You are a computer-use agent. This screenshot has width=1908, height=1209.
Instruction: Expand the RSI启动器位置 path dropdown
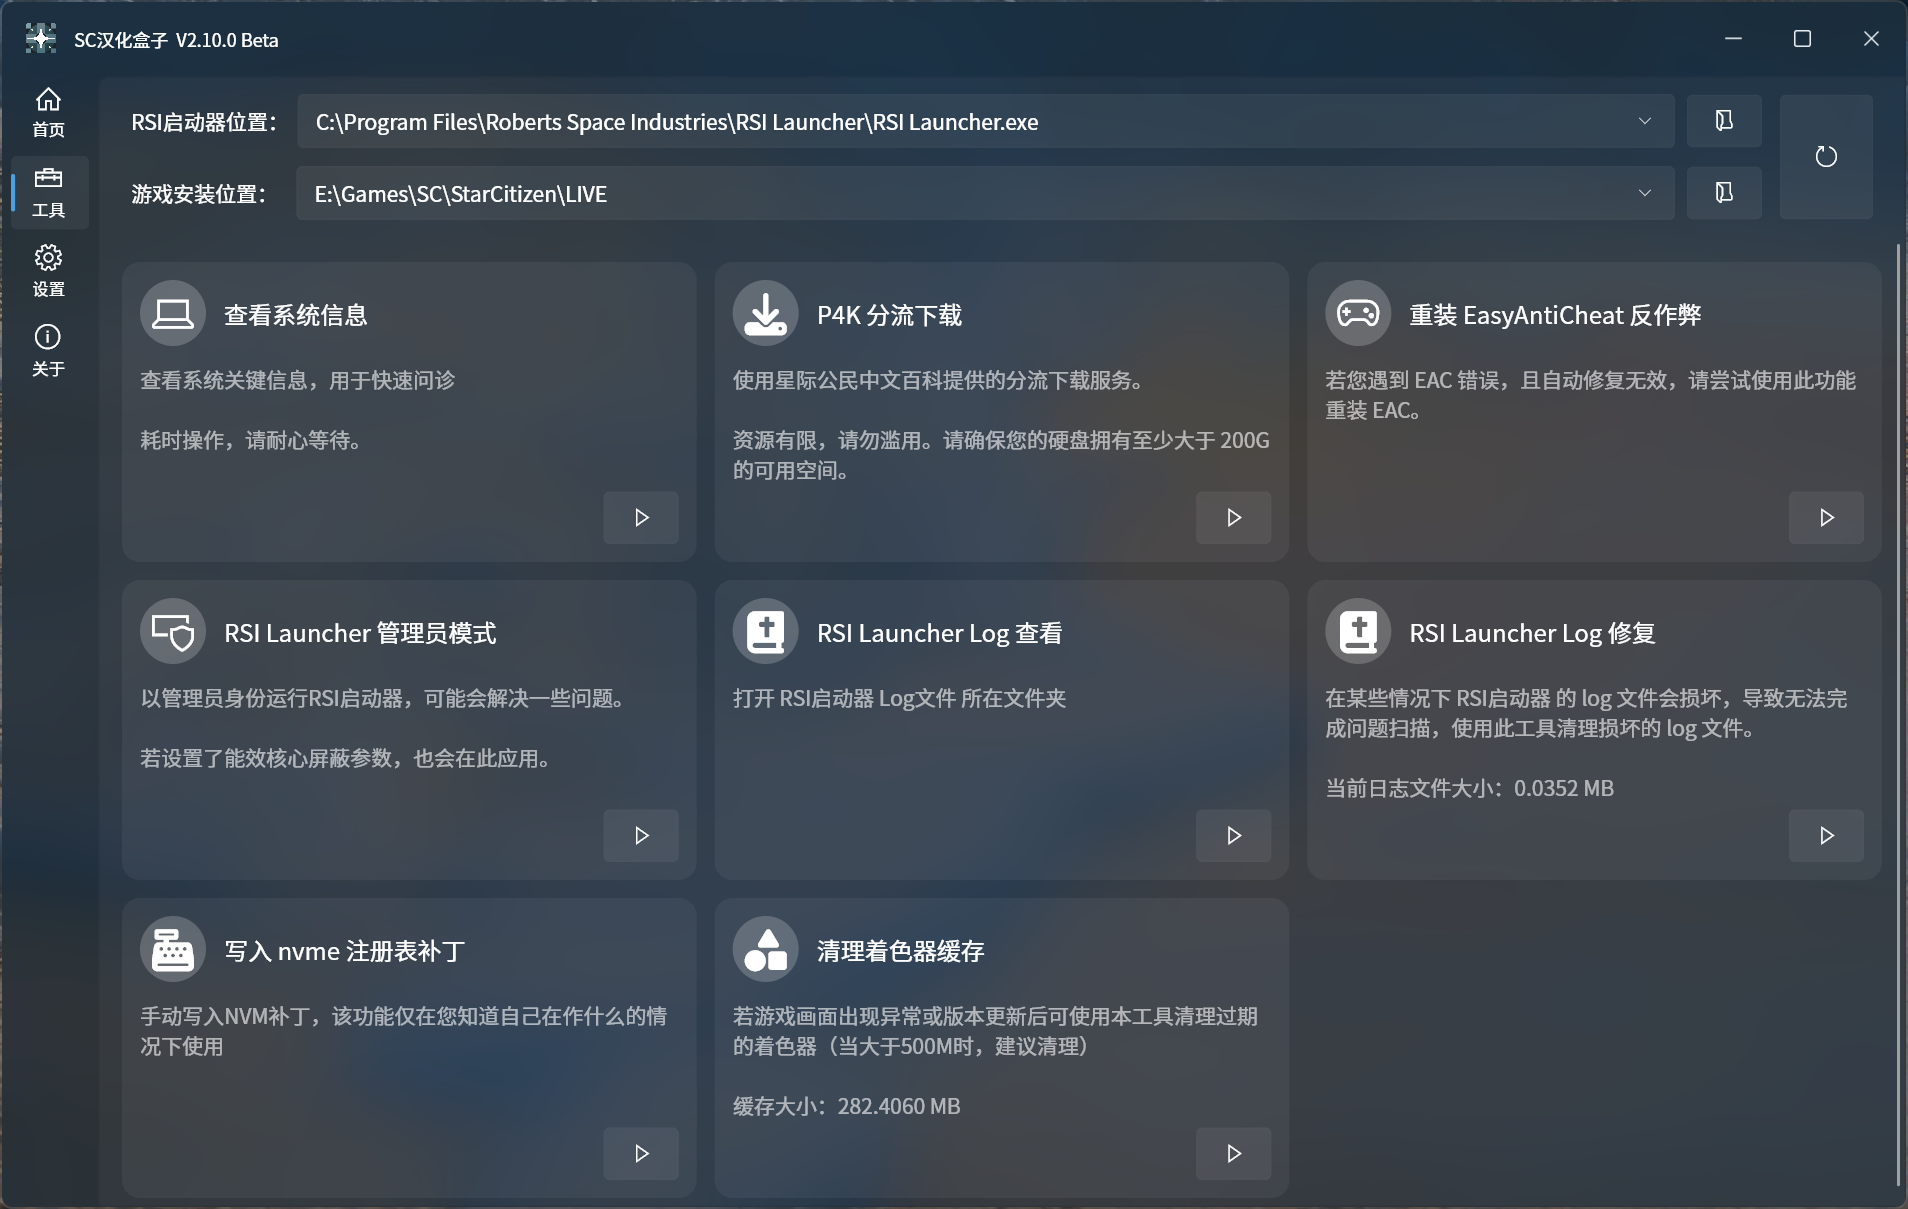point(1644,121)
